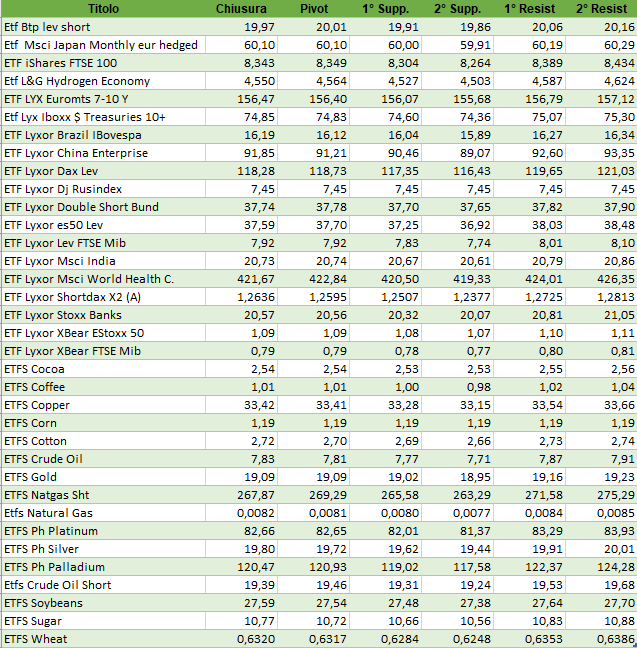Click Pivot value 8,349 for iShares FTSE 100
This screenshot has width=637, height=648.
[313, 63]
